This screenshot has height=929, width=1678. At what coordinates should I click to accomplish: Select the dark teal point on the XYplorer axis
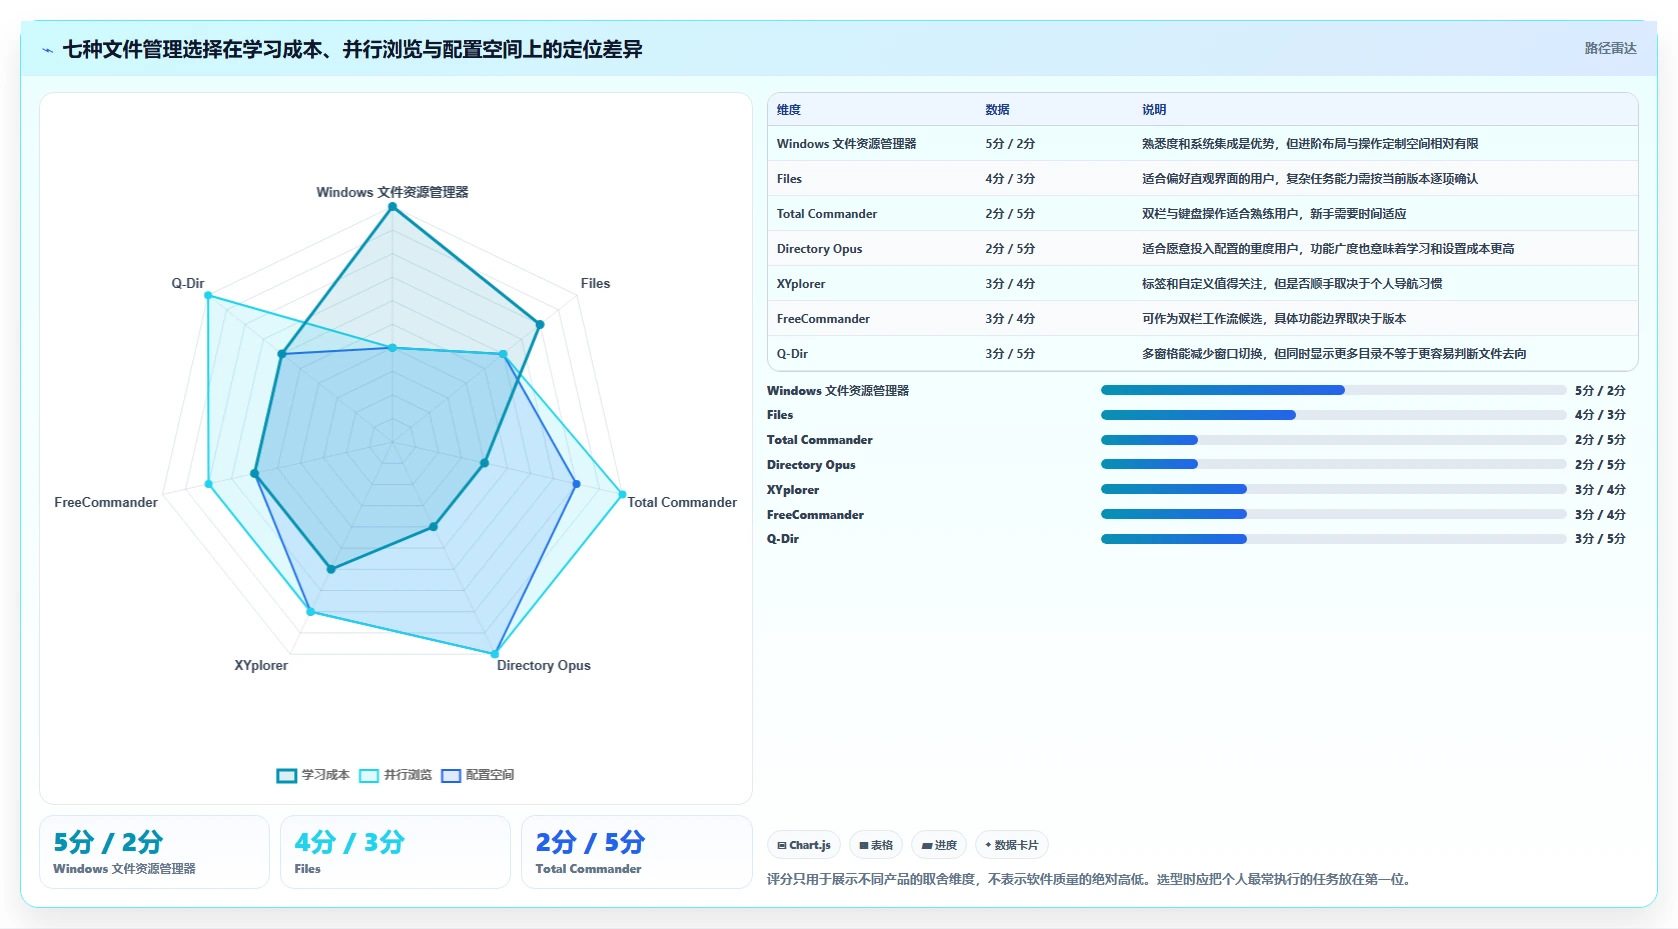(331, 569)
